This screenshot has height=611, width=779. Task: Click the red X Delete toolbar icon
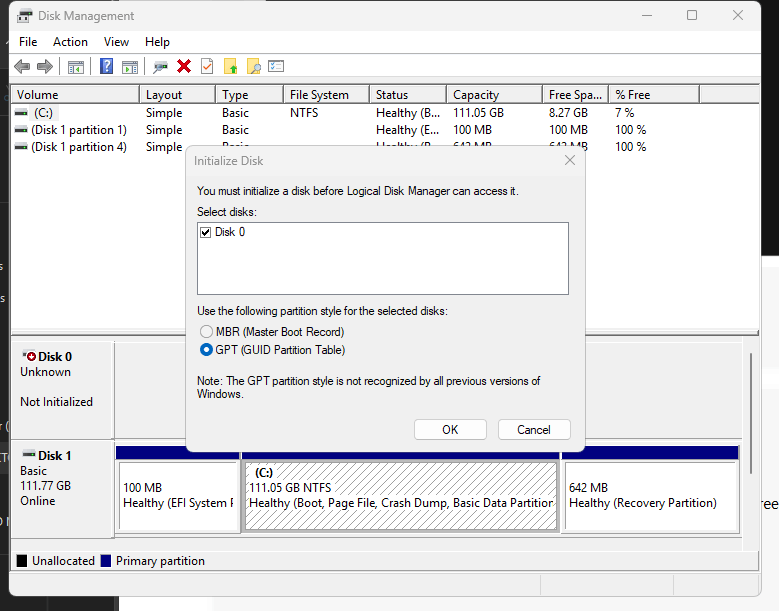[184, 66]
